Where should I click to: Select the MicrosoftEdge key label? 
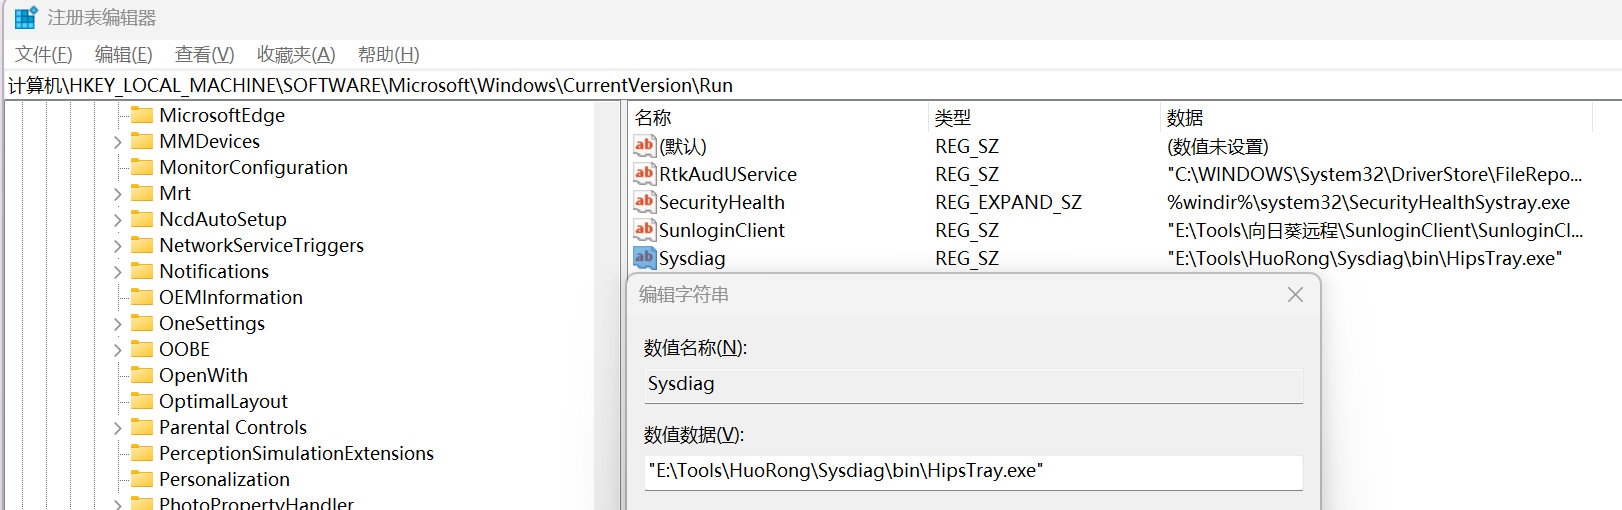point(222,115)
